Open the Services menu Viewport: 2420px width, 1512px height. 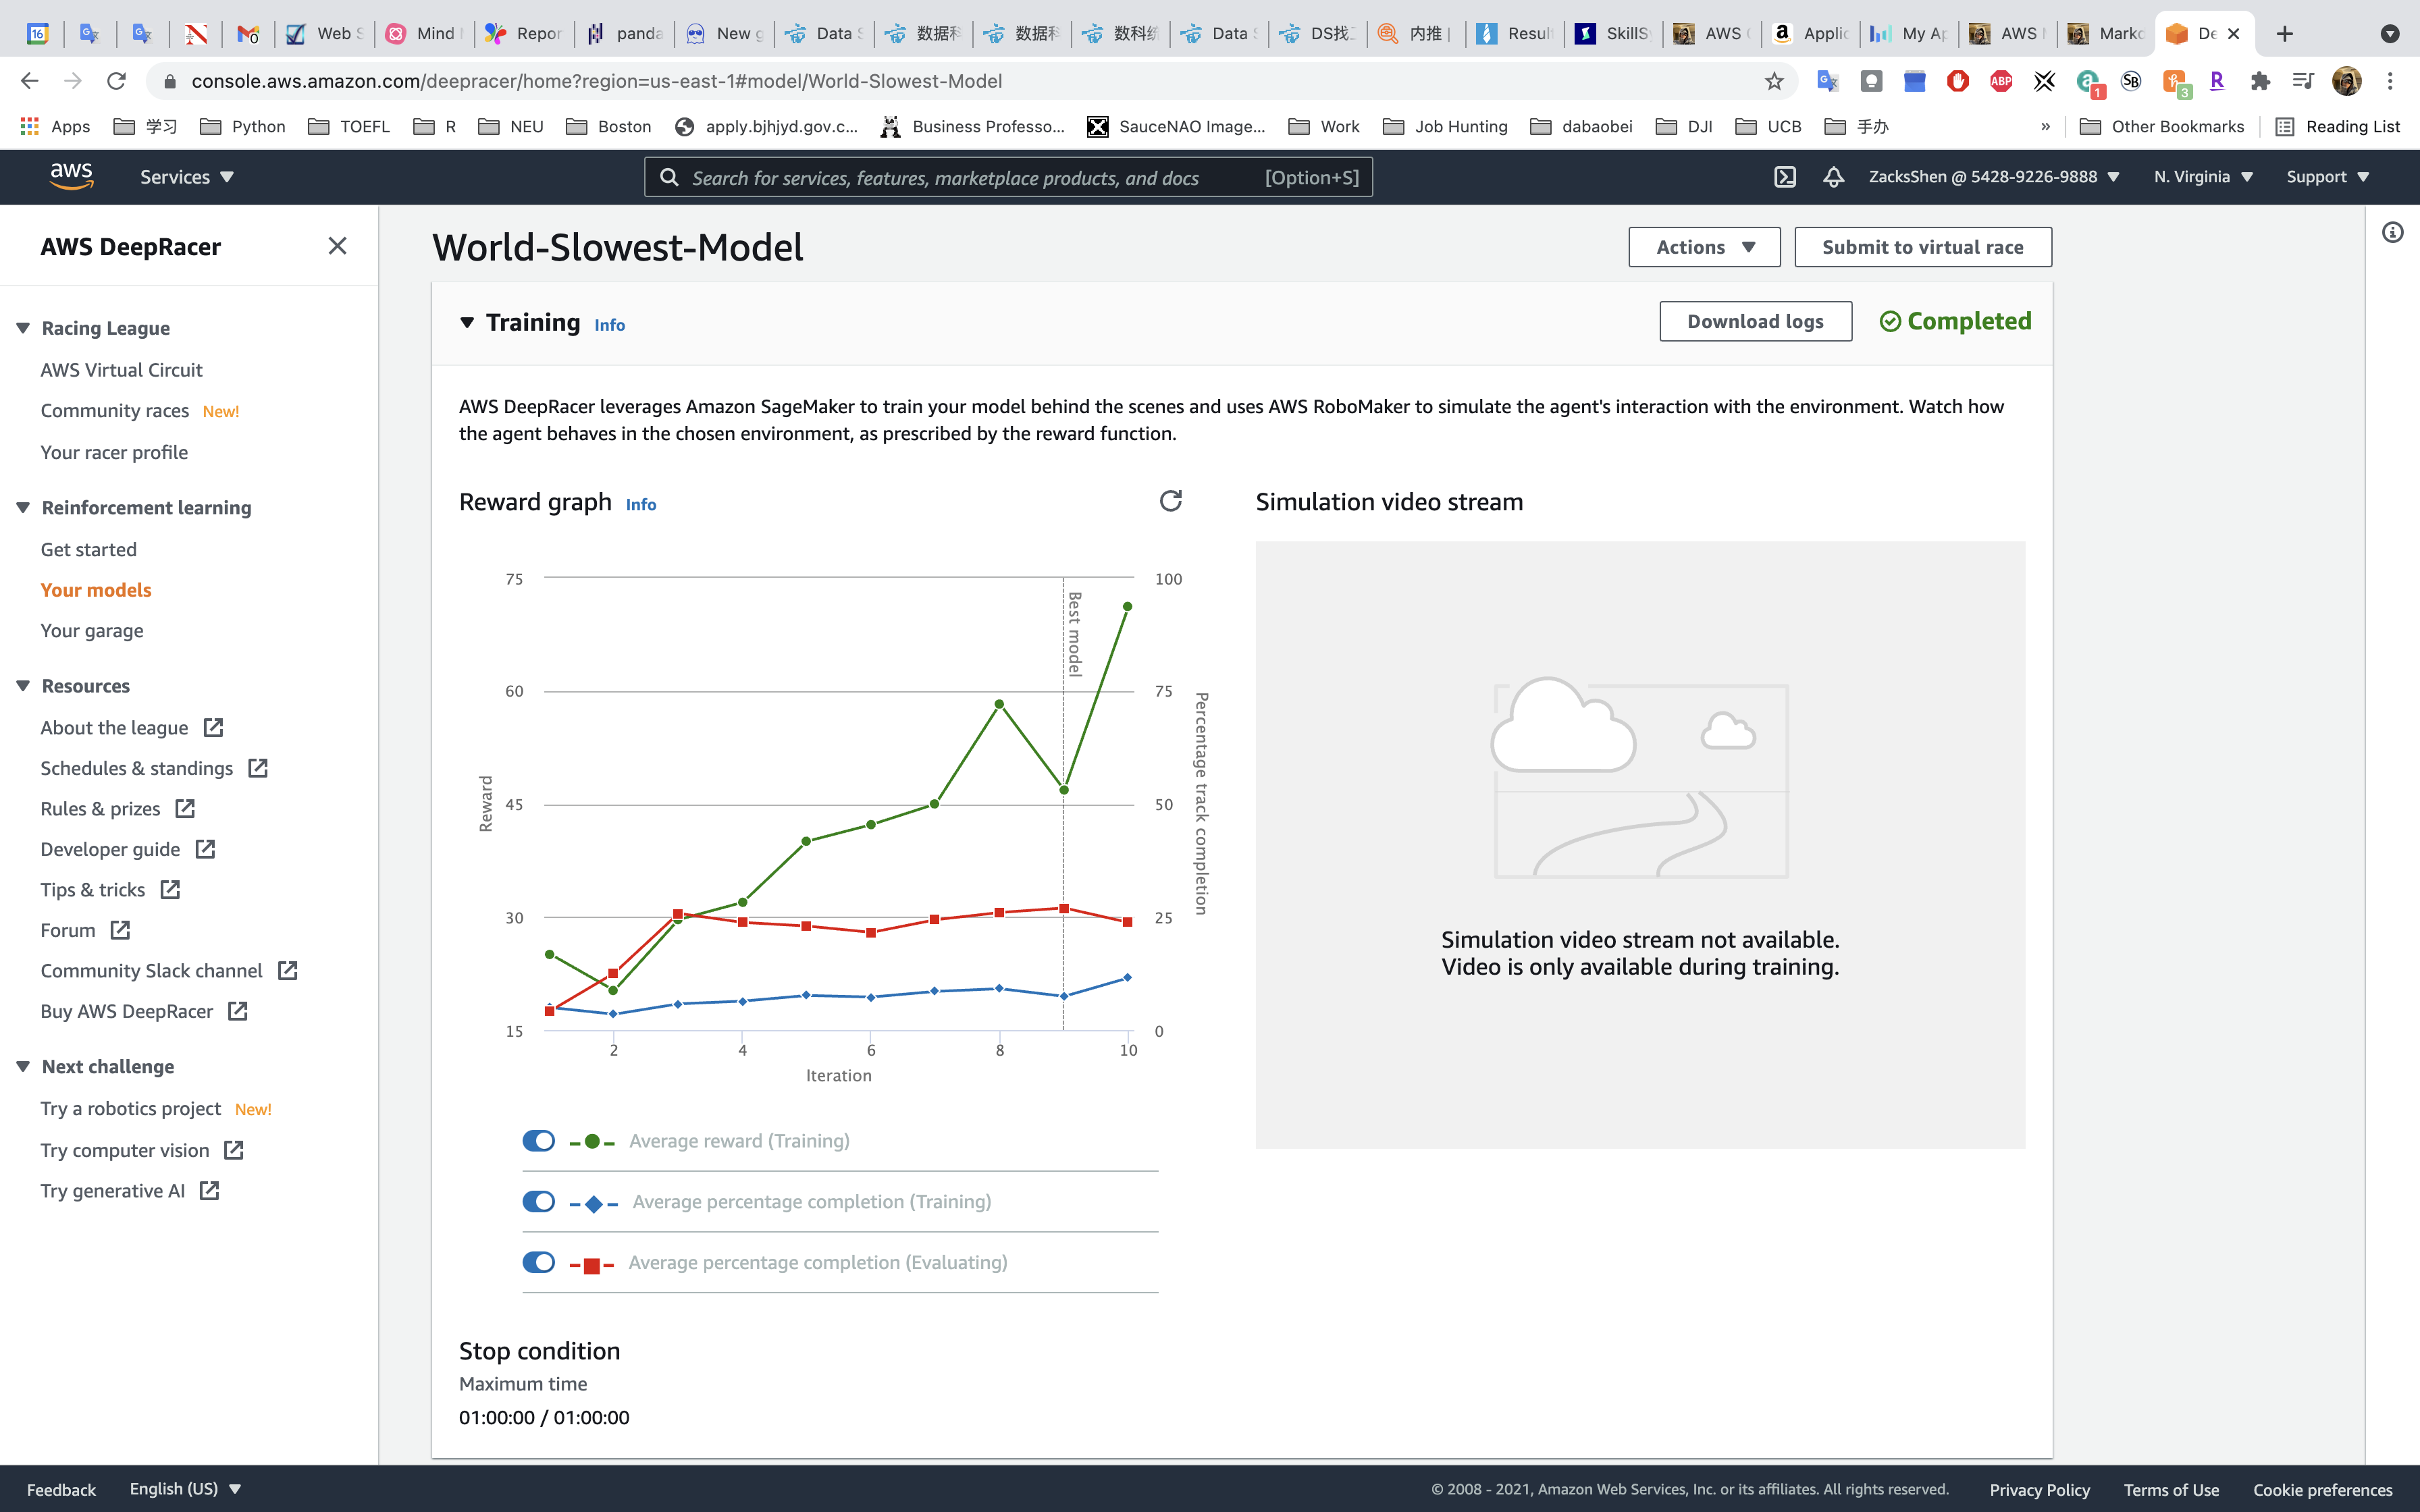tap(186, 177)
